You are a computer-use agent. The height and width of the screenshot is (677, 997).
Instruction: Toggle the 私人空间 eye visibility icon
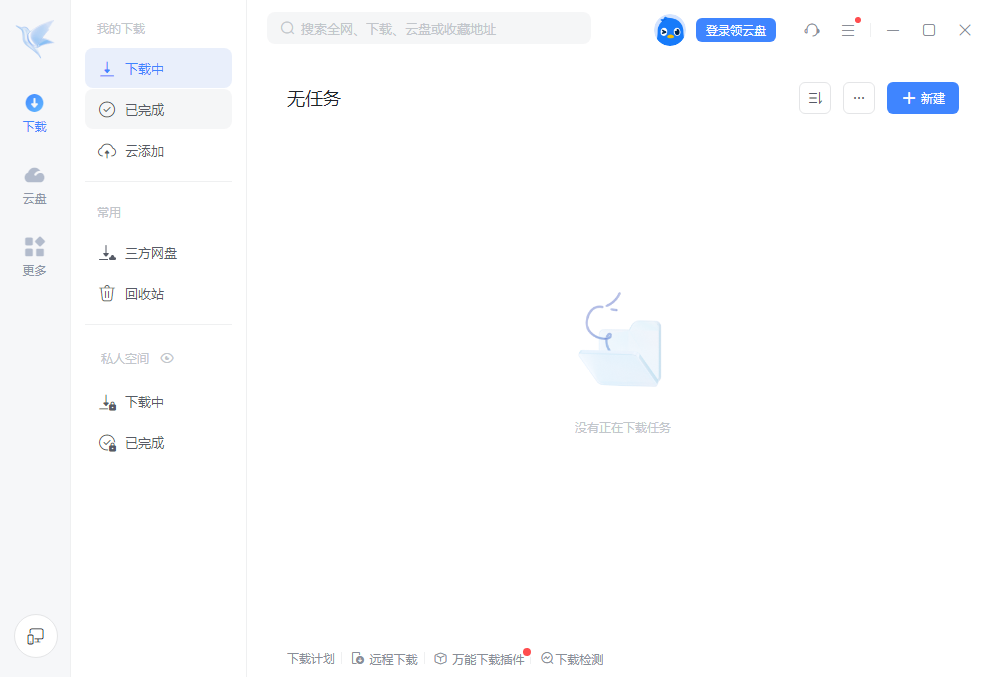pos(167,358)
